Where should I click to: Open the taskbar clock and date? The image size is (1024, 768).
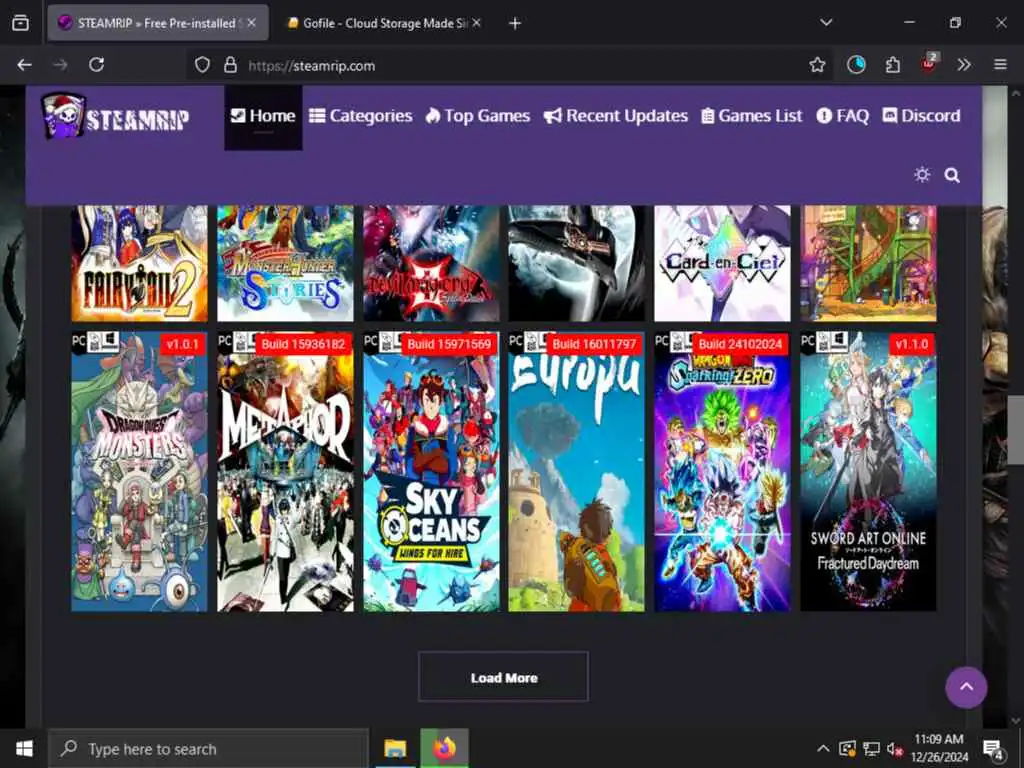point(939,748)
